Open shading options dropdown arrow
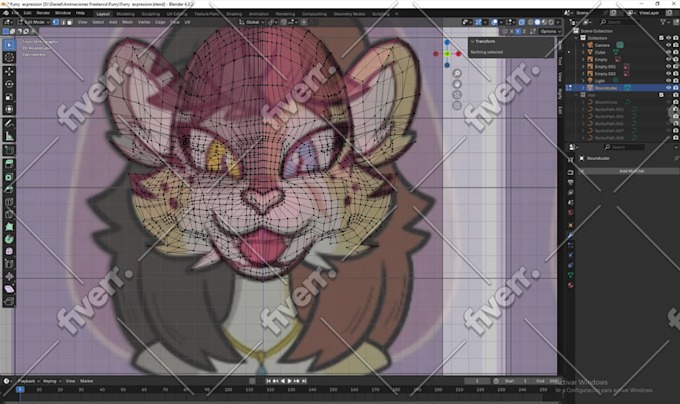The height and width of the screenshot is (404, 680). [558, 22]
